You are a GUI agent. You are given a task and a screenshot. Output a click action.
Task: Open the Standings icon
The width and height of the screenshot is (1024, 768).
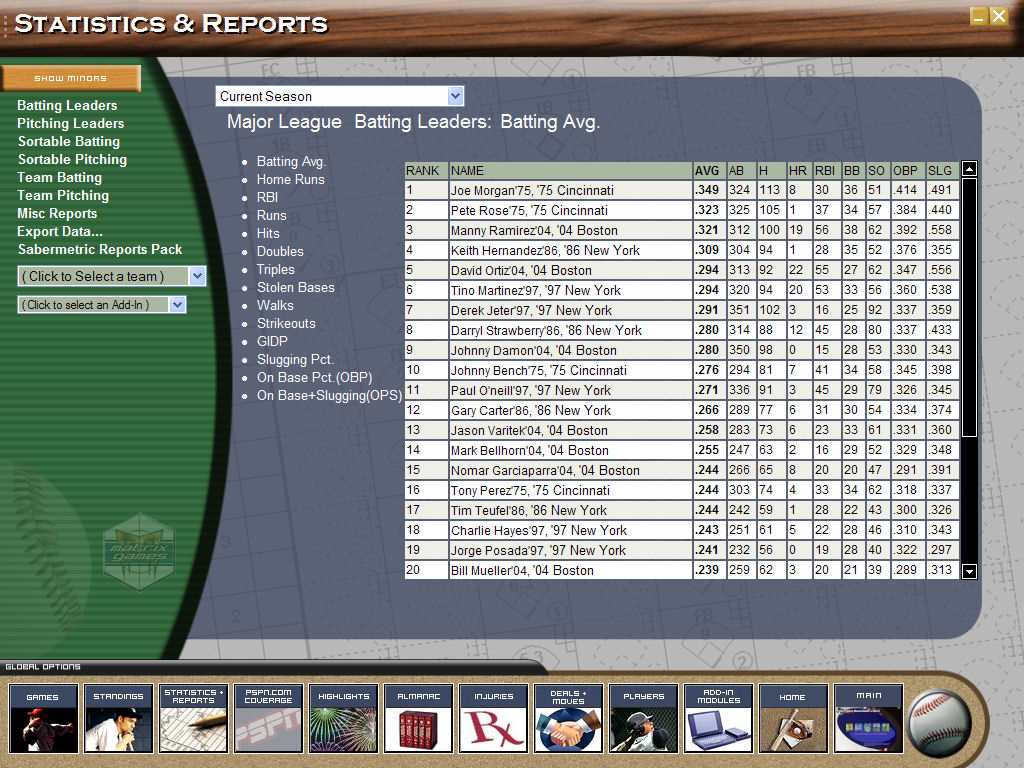tap(118, 718)
